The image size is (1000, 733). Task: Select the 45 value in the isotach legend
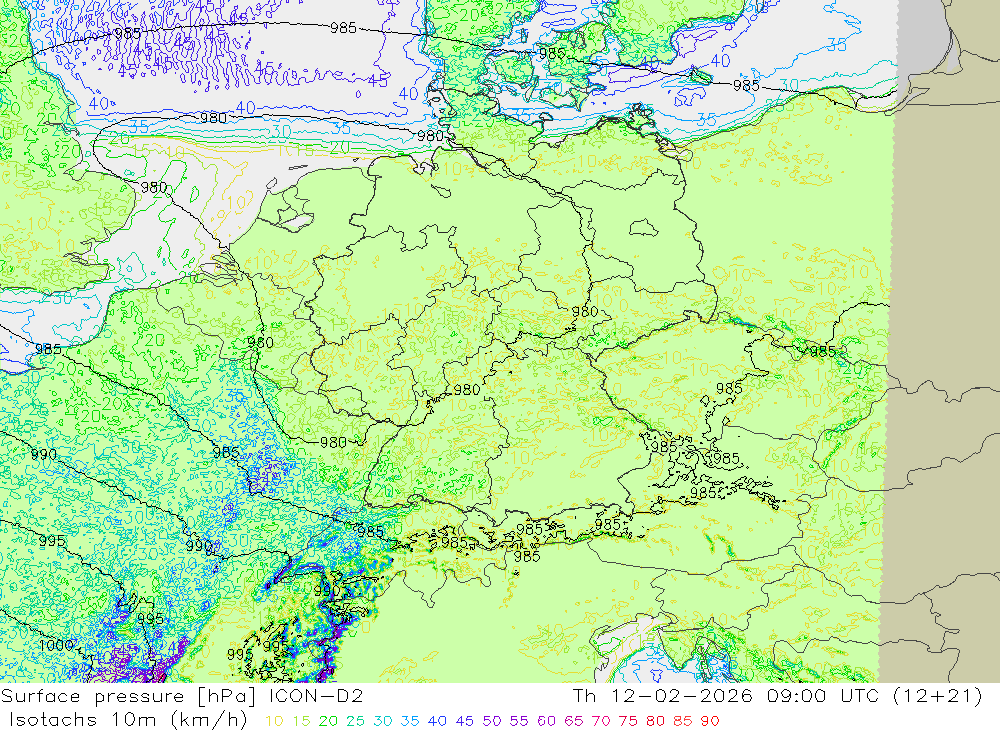464,722
